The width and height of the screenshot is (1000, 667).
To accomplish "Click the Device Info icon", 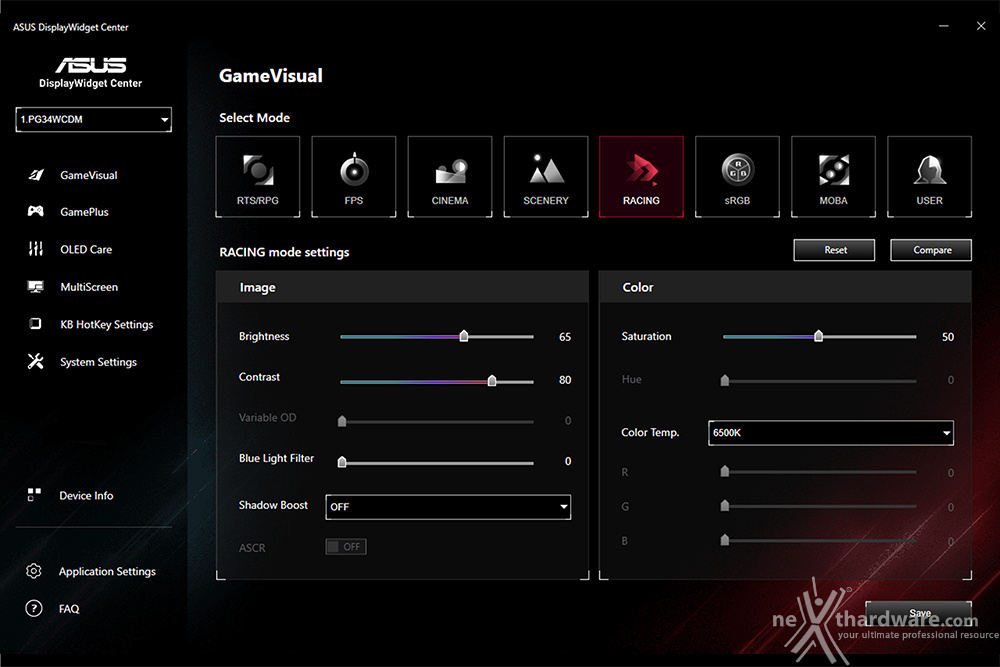I will click(x=34, y=495).
